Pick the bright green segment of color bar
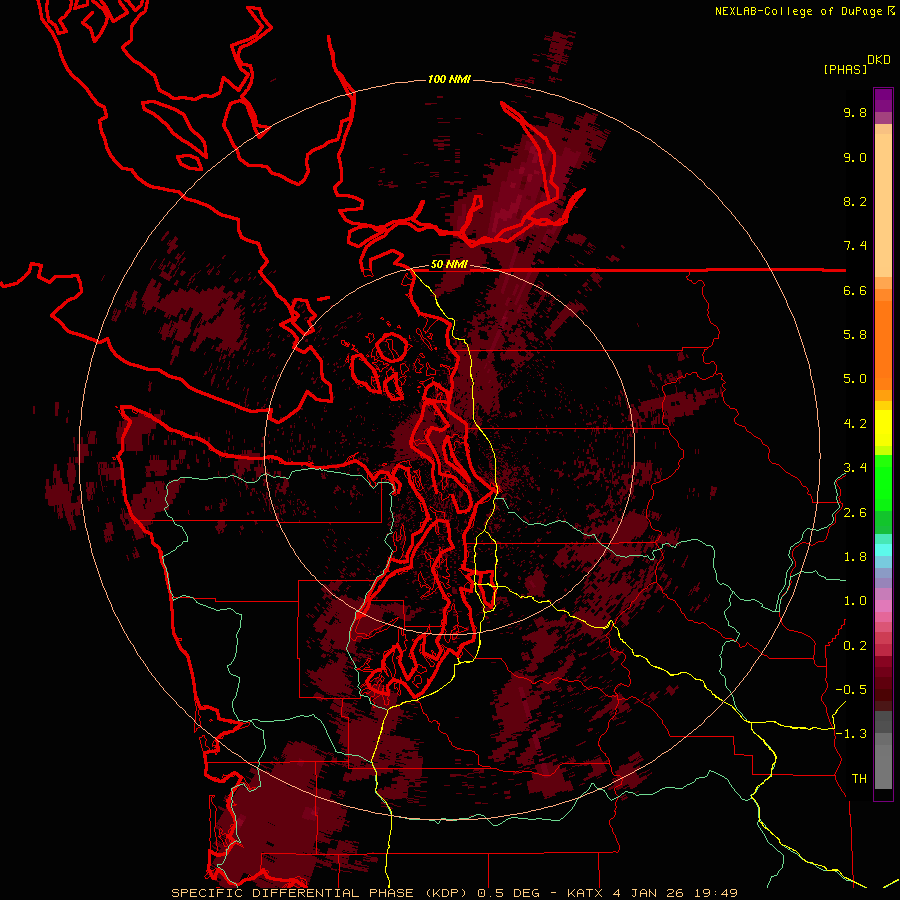Viewport: 900px width, 900px height. click(x=883, y=483)
